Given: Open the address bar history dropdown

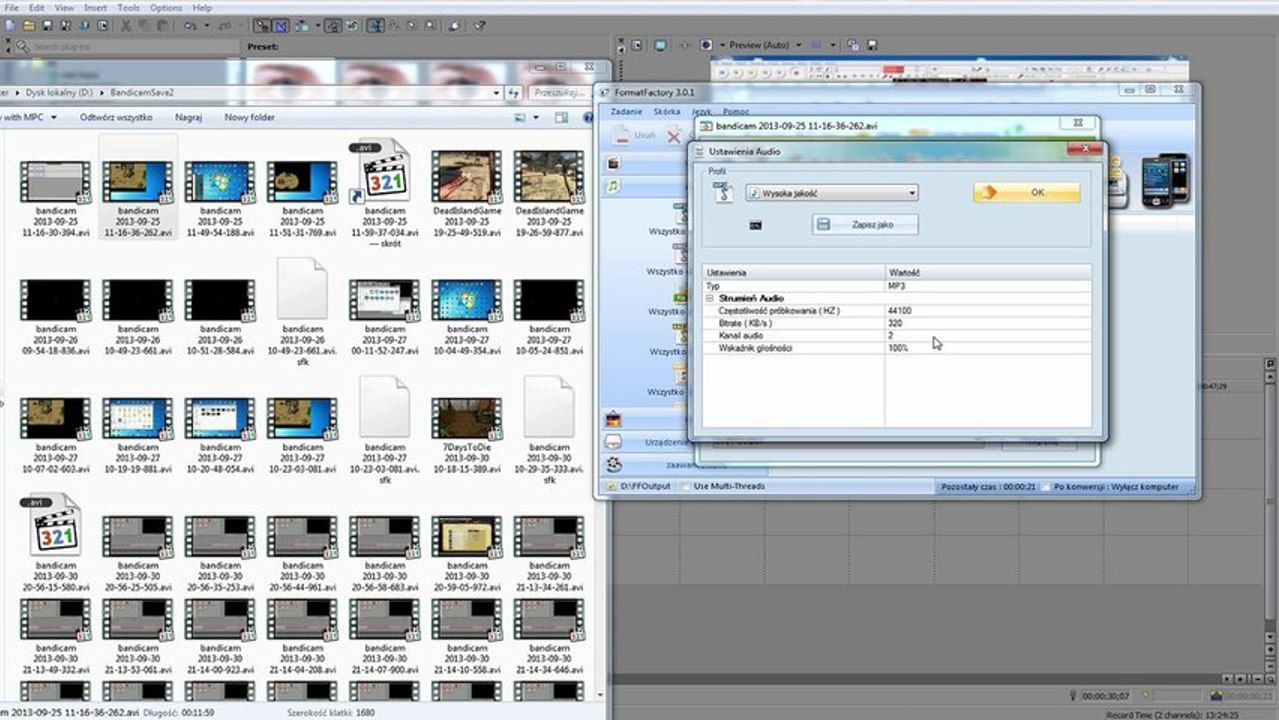Looking at the screenshot, I should [496, 92].
